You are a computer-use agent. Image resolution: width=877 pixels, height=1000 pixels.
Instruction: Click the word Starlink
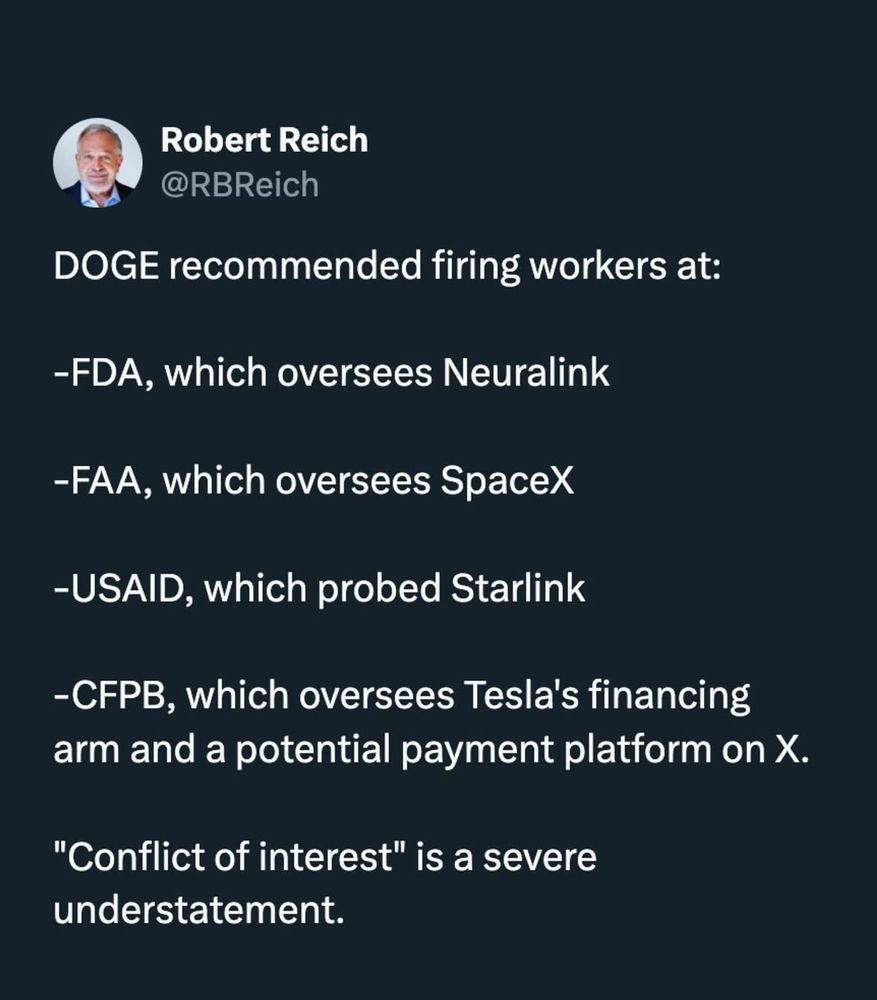[517, 587]
